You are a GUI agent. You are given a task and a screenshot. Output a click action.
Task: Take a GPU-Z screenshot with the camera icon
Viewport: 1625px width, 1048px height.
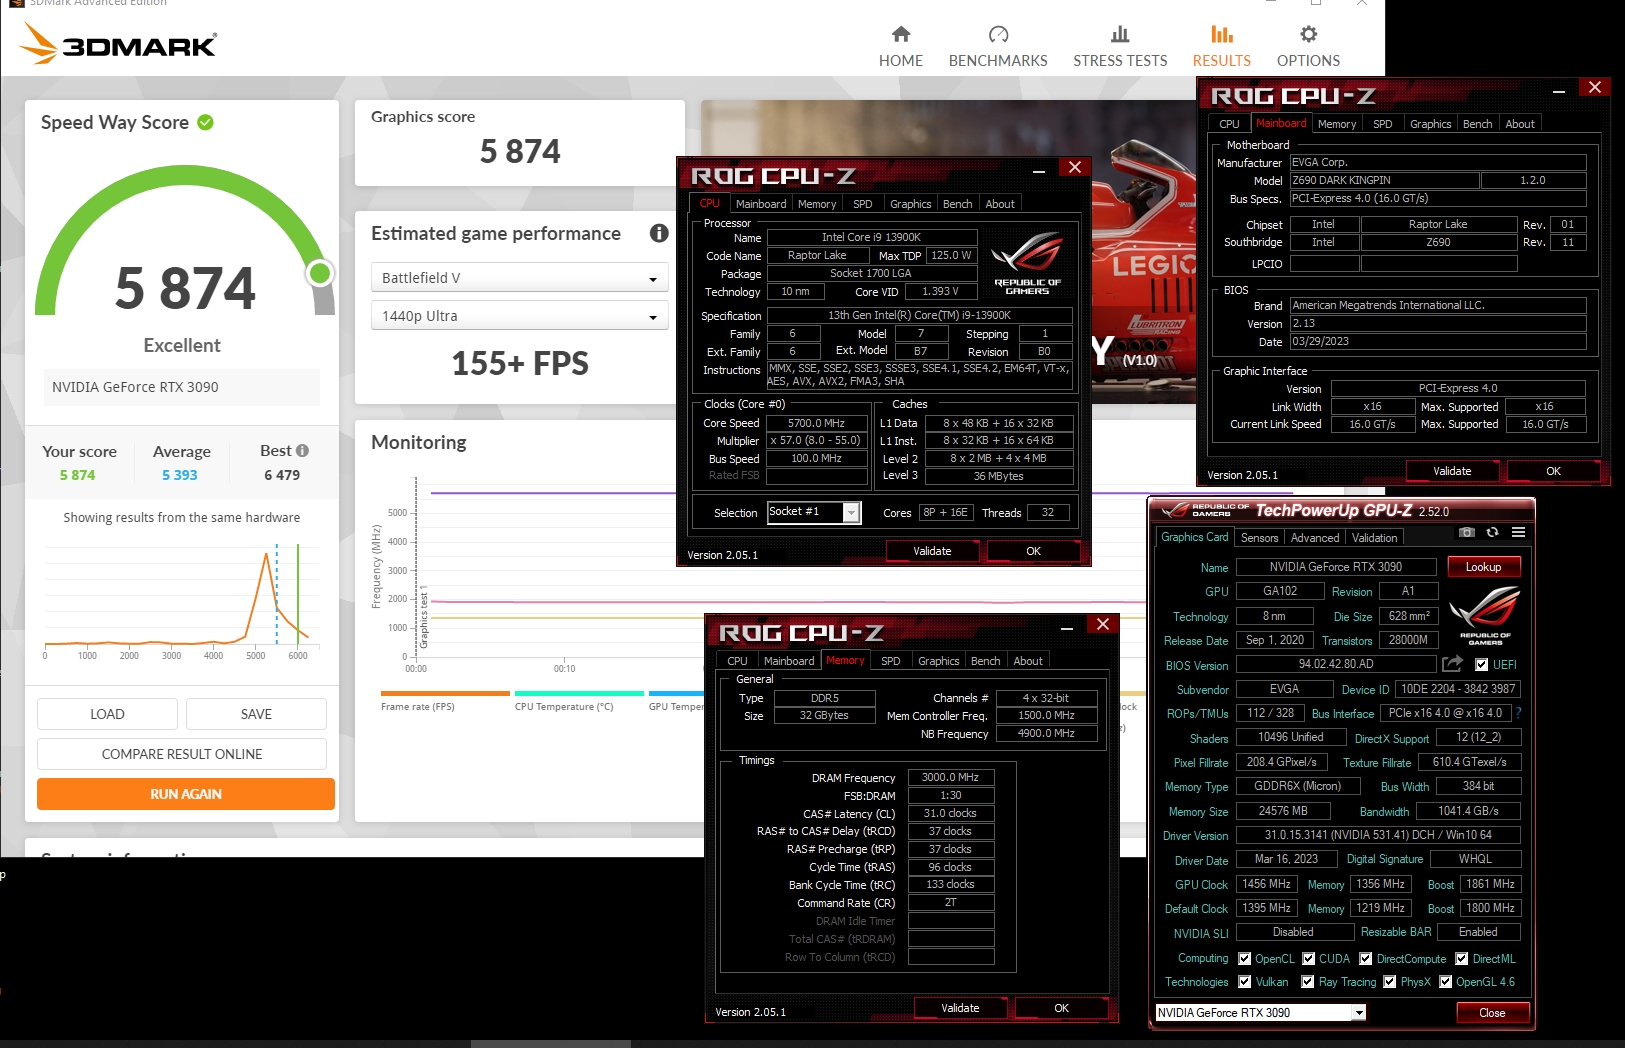click(1466, 532)
